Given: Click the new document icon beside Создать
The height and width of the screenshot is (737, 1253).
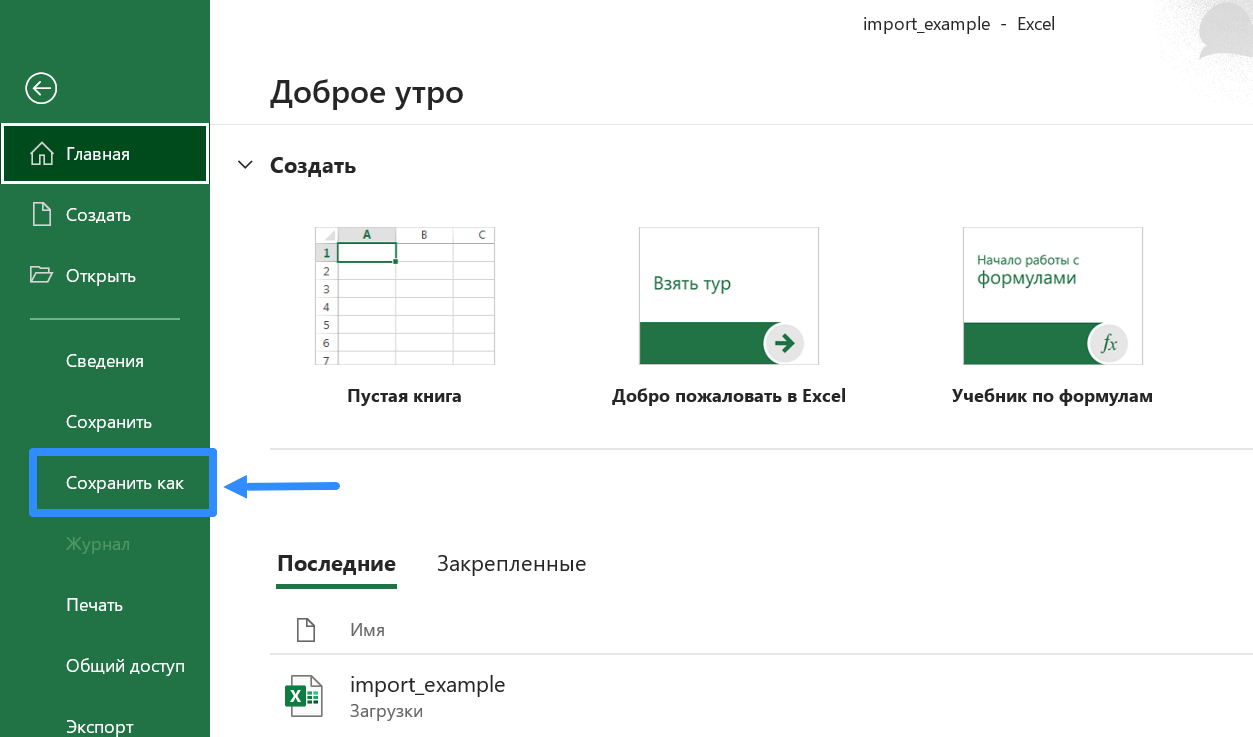Looking at the screenshot, I should click(41, 215).
